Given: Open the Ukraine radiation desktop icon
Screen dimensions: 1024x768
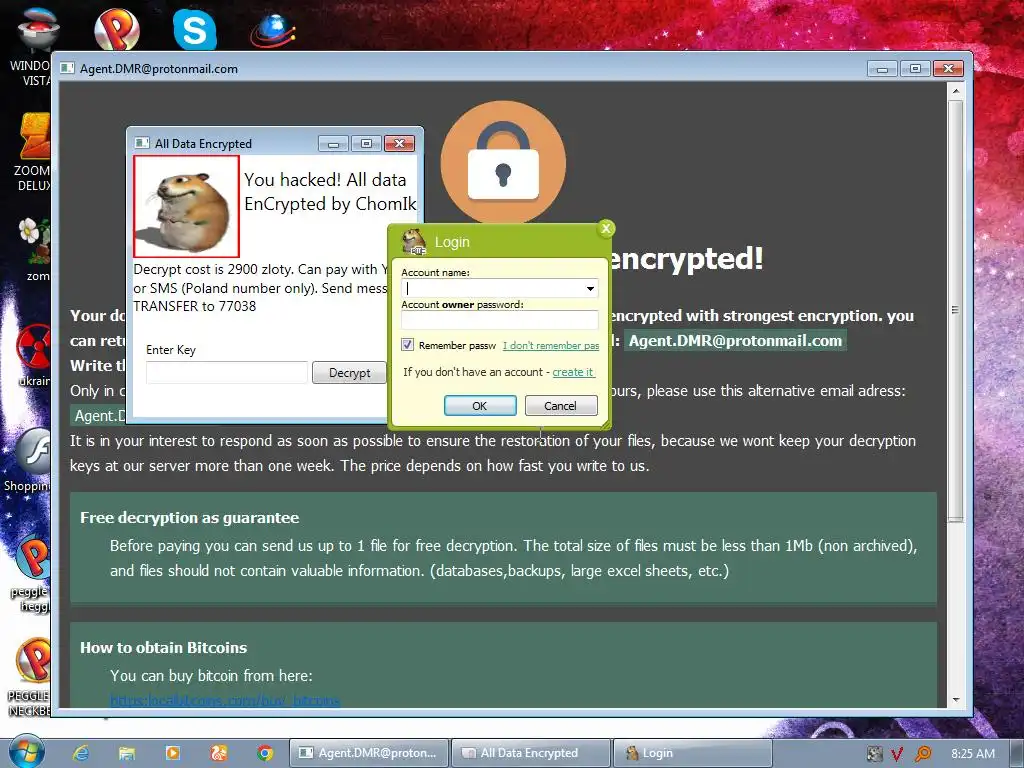Looking at the screenshot, I should [x=34, y=355].
